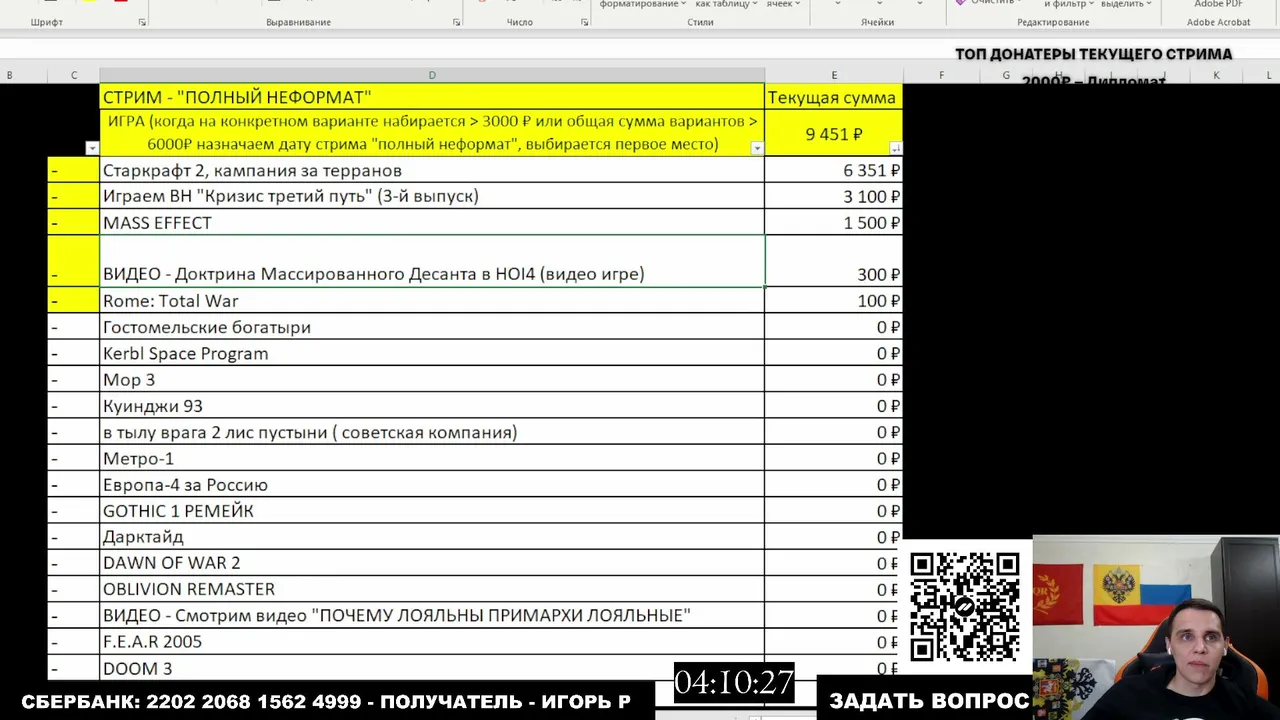This screenshot has width=1280, height=720.
Task: Select the 'OBLIVION REMASTER' cell
Action: pyautogui.click(x=432, y=589)
